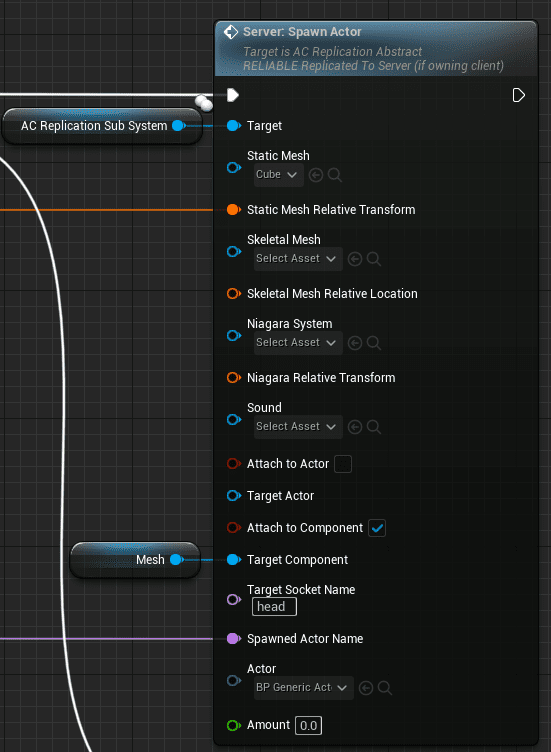Click the output execution pin of Spawn Actor
Viewport: 551px width, 752px height.
tap(518, 95)
